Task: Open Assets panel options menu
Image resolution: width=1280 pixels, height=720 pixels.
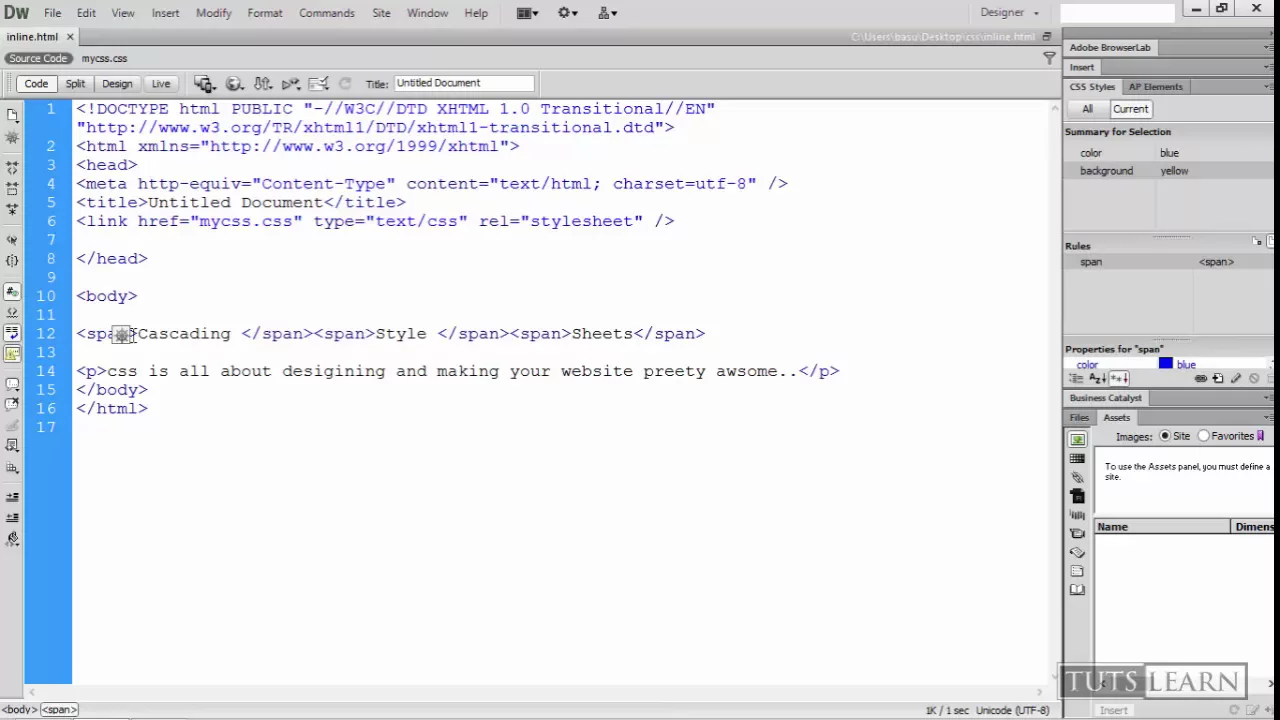Action: (x=1268, y=417)
